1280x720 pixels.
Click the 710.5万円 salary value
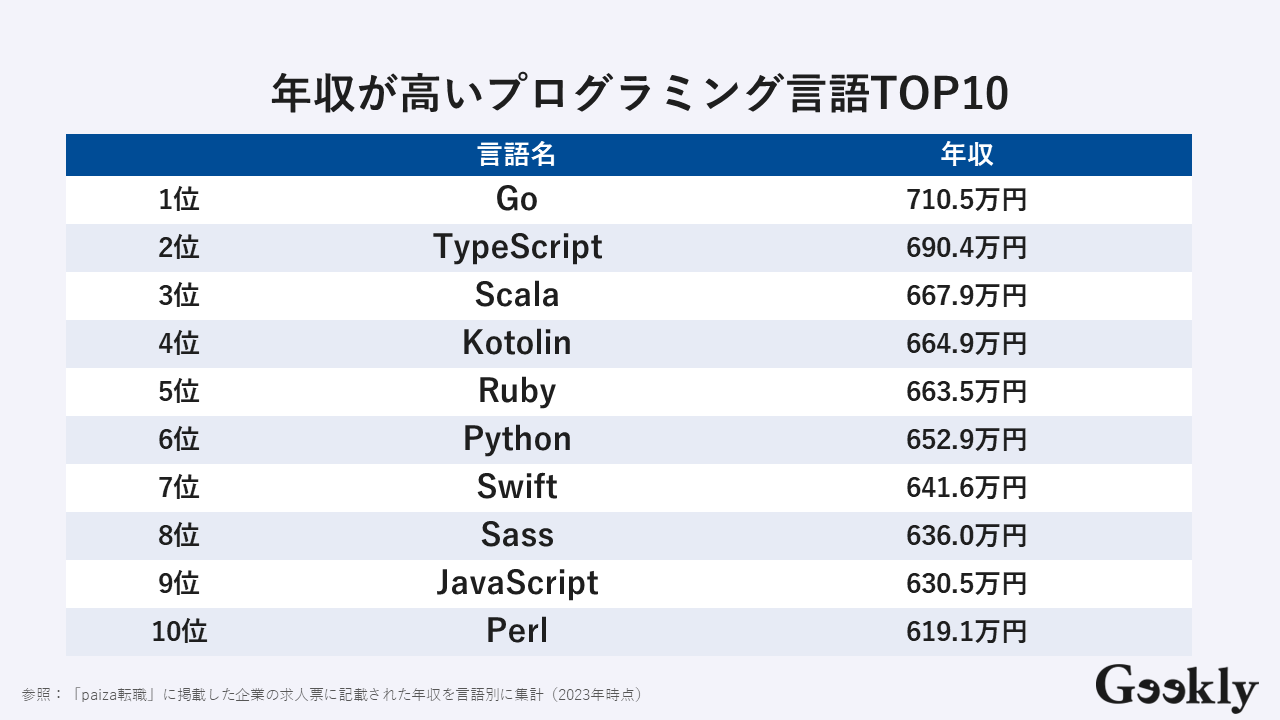pyautogui.click(x=966, y=200)
